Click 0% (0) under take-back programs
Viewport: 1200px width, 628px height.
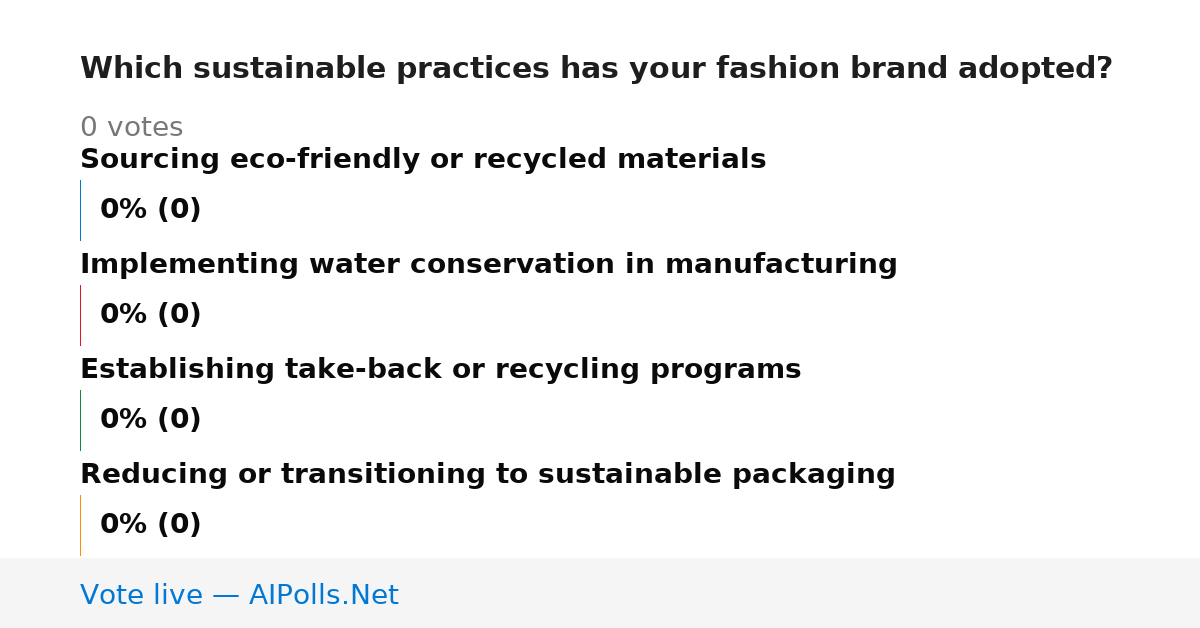(x=151, y=420)
